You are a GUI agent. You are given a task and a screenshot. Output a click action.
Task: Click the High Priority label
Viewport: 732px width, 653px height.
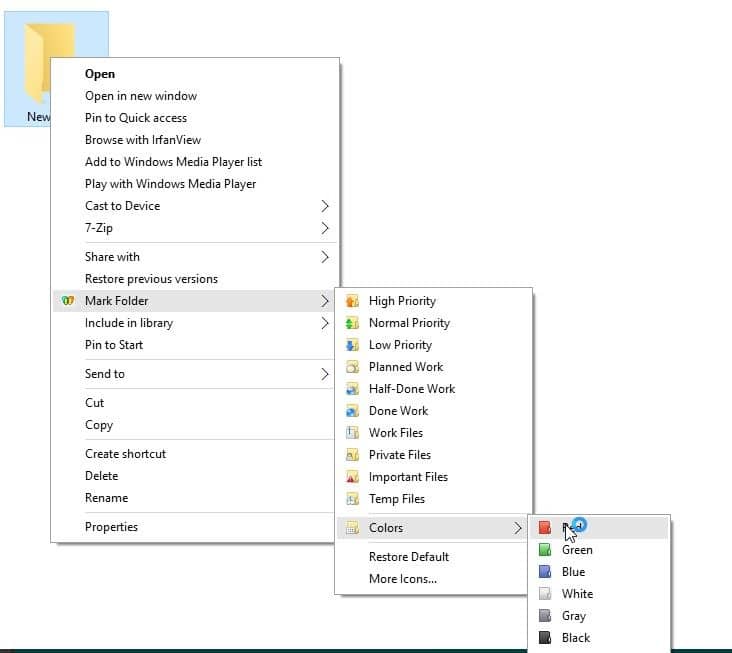coord(402,301)
